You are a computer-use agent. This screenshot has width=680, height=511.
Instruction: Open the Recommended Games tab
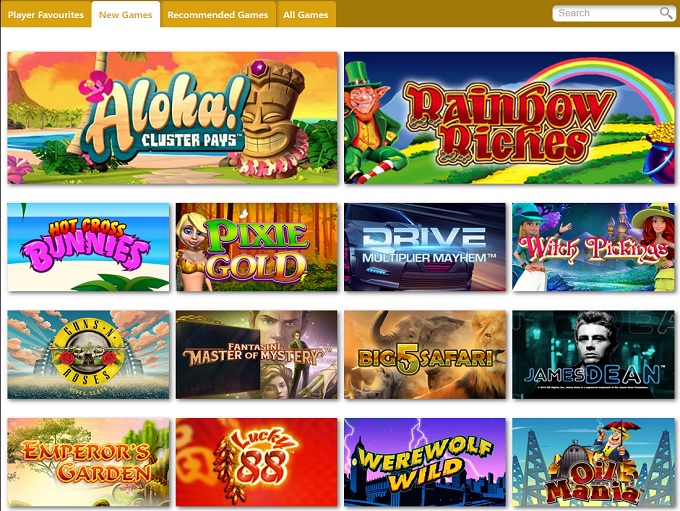point(218,15)
